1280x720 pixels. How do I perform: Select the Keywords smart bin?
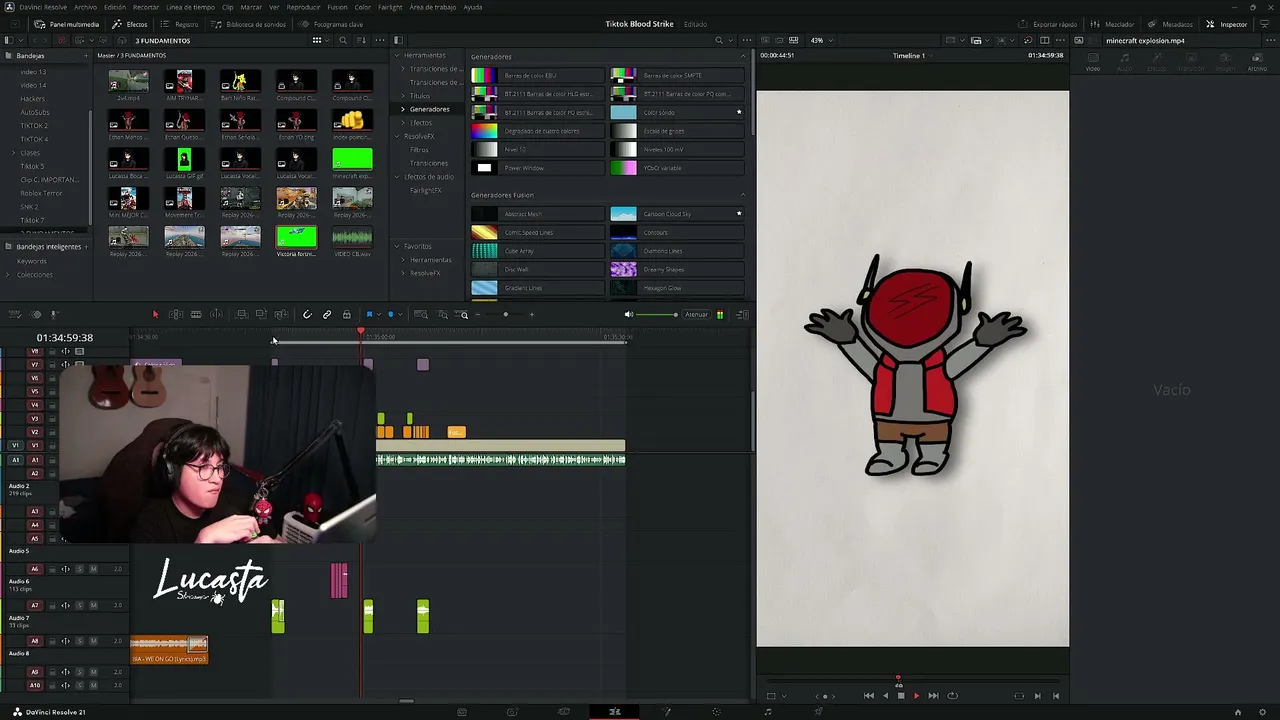[x=32, y=261]
